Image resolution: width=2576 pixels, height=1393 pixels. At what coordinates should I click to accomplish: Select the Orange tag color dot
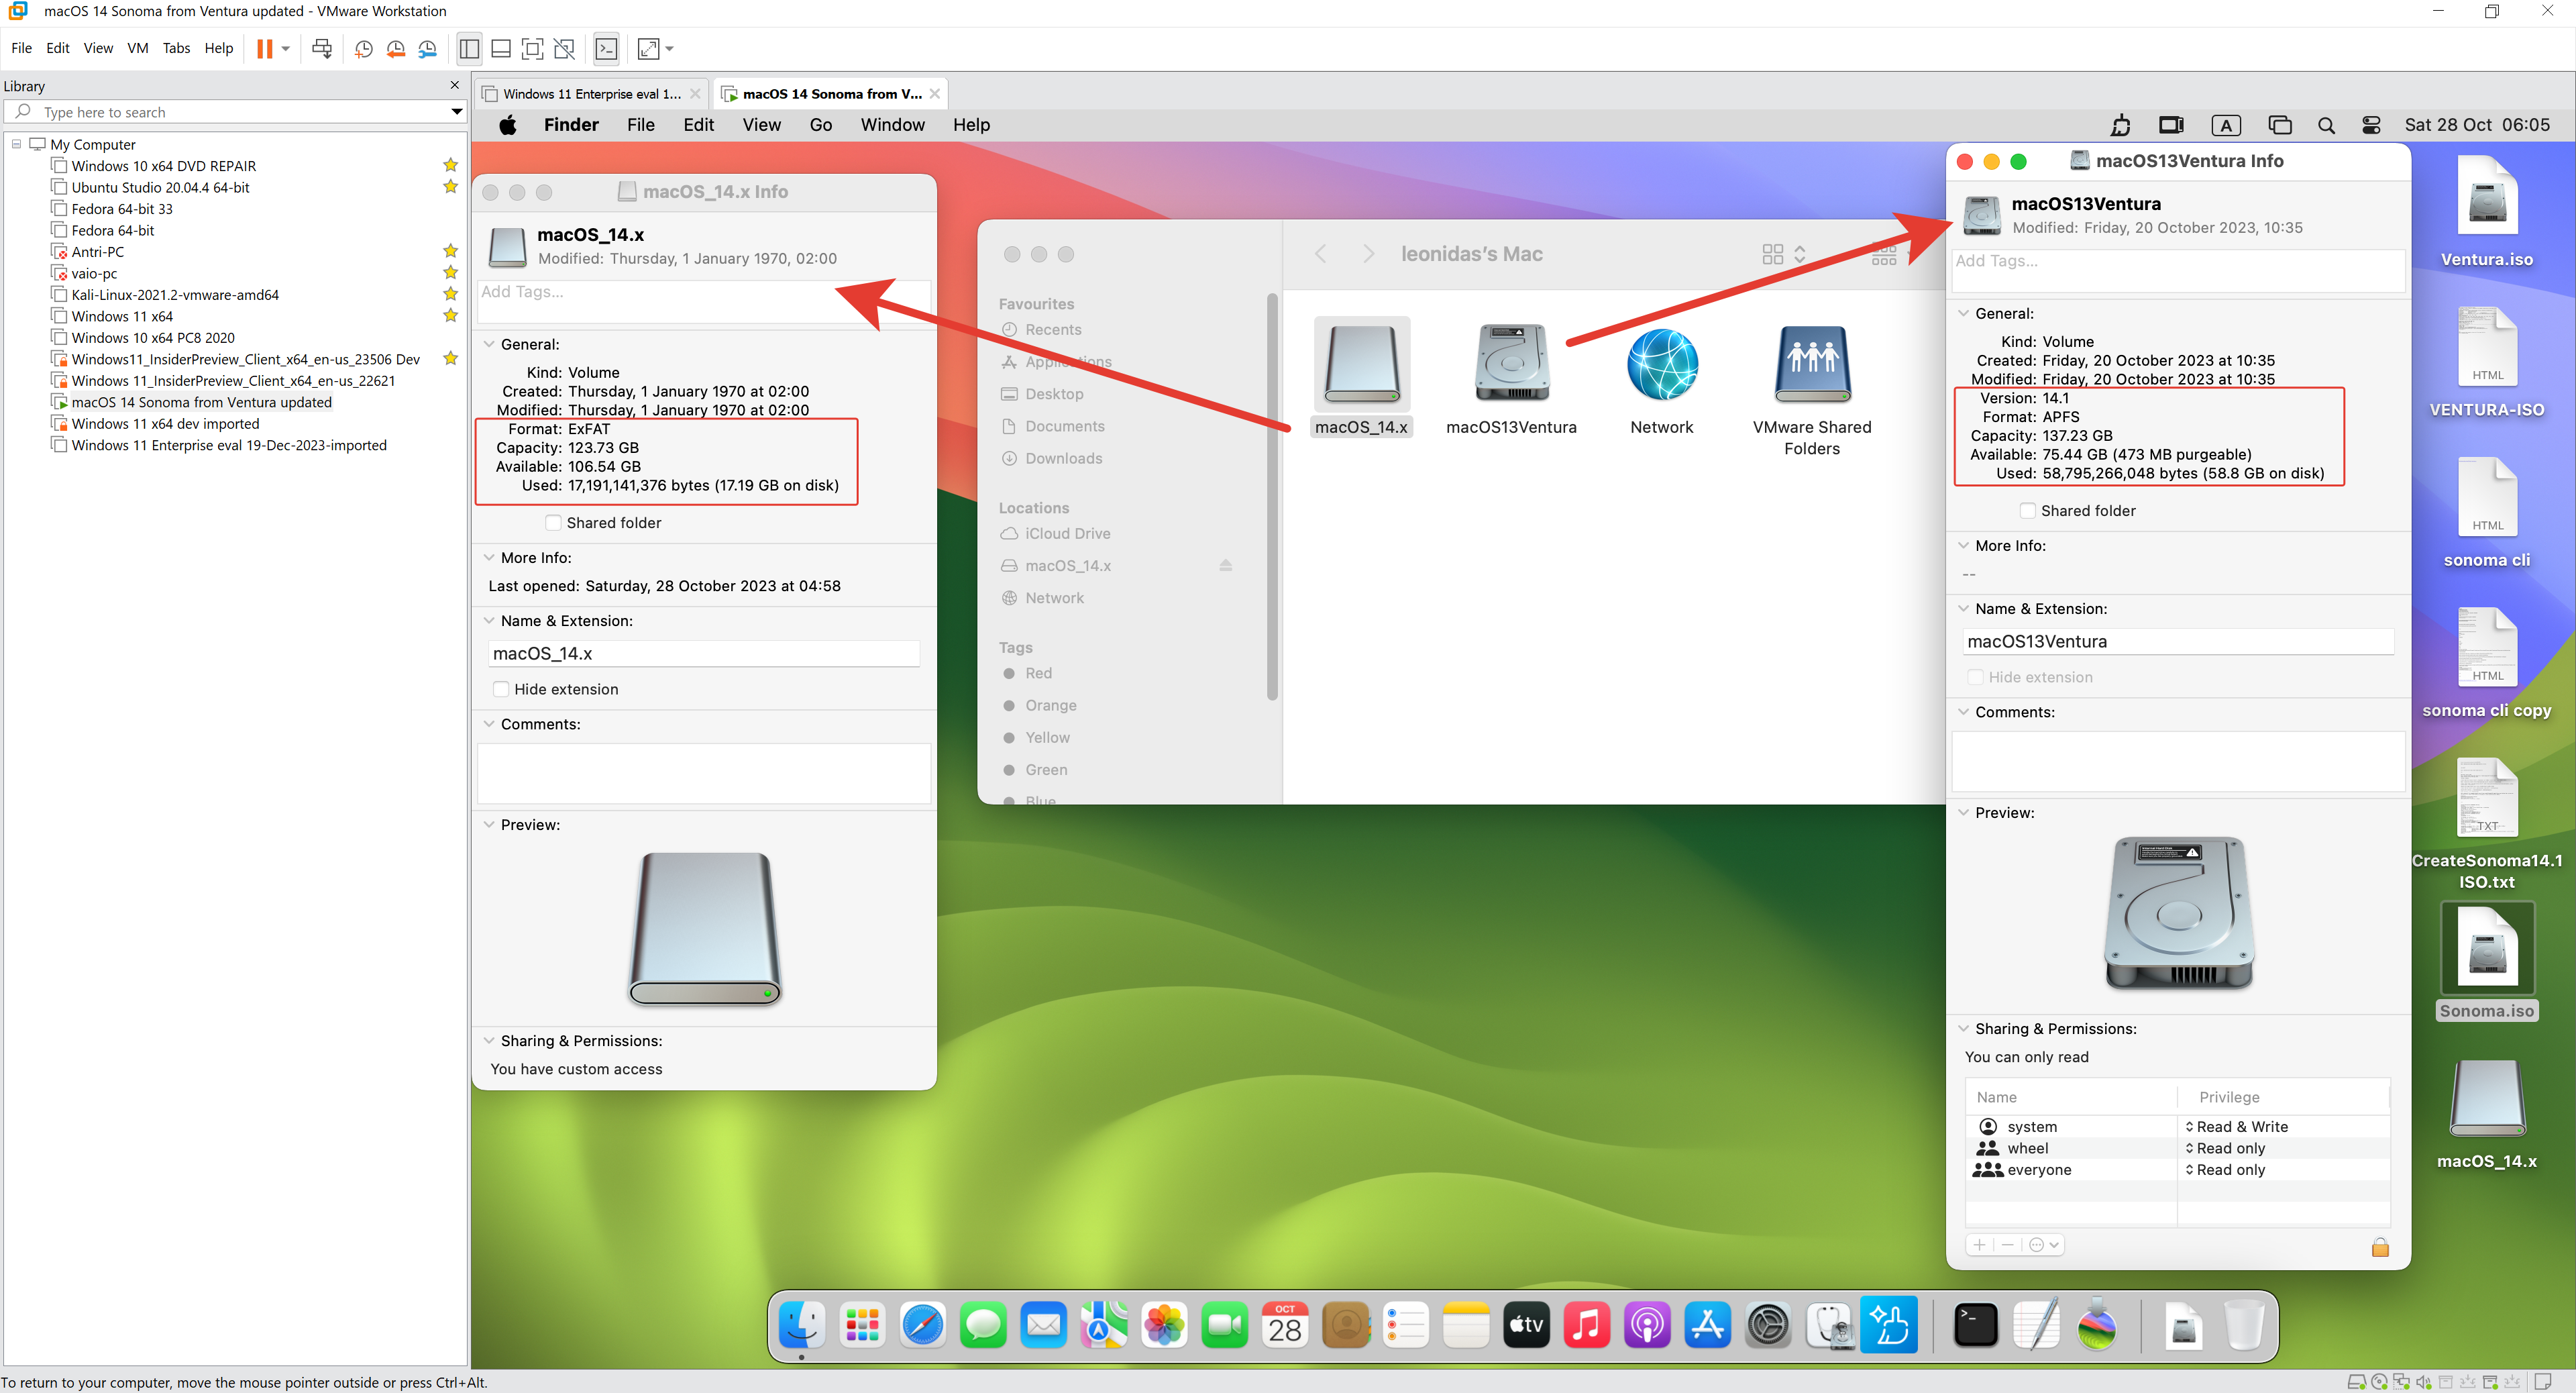pyautogui.click(x=1009, y=705)
